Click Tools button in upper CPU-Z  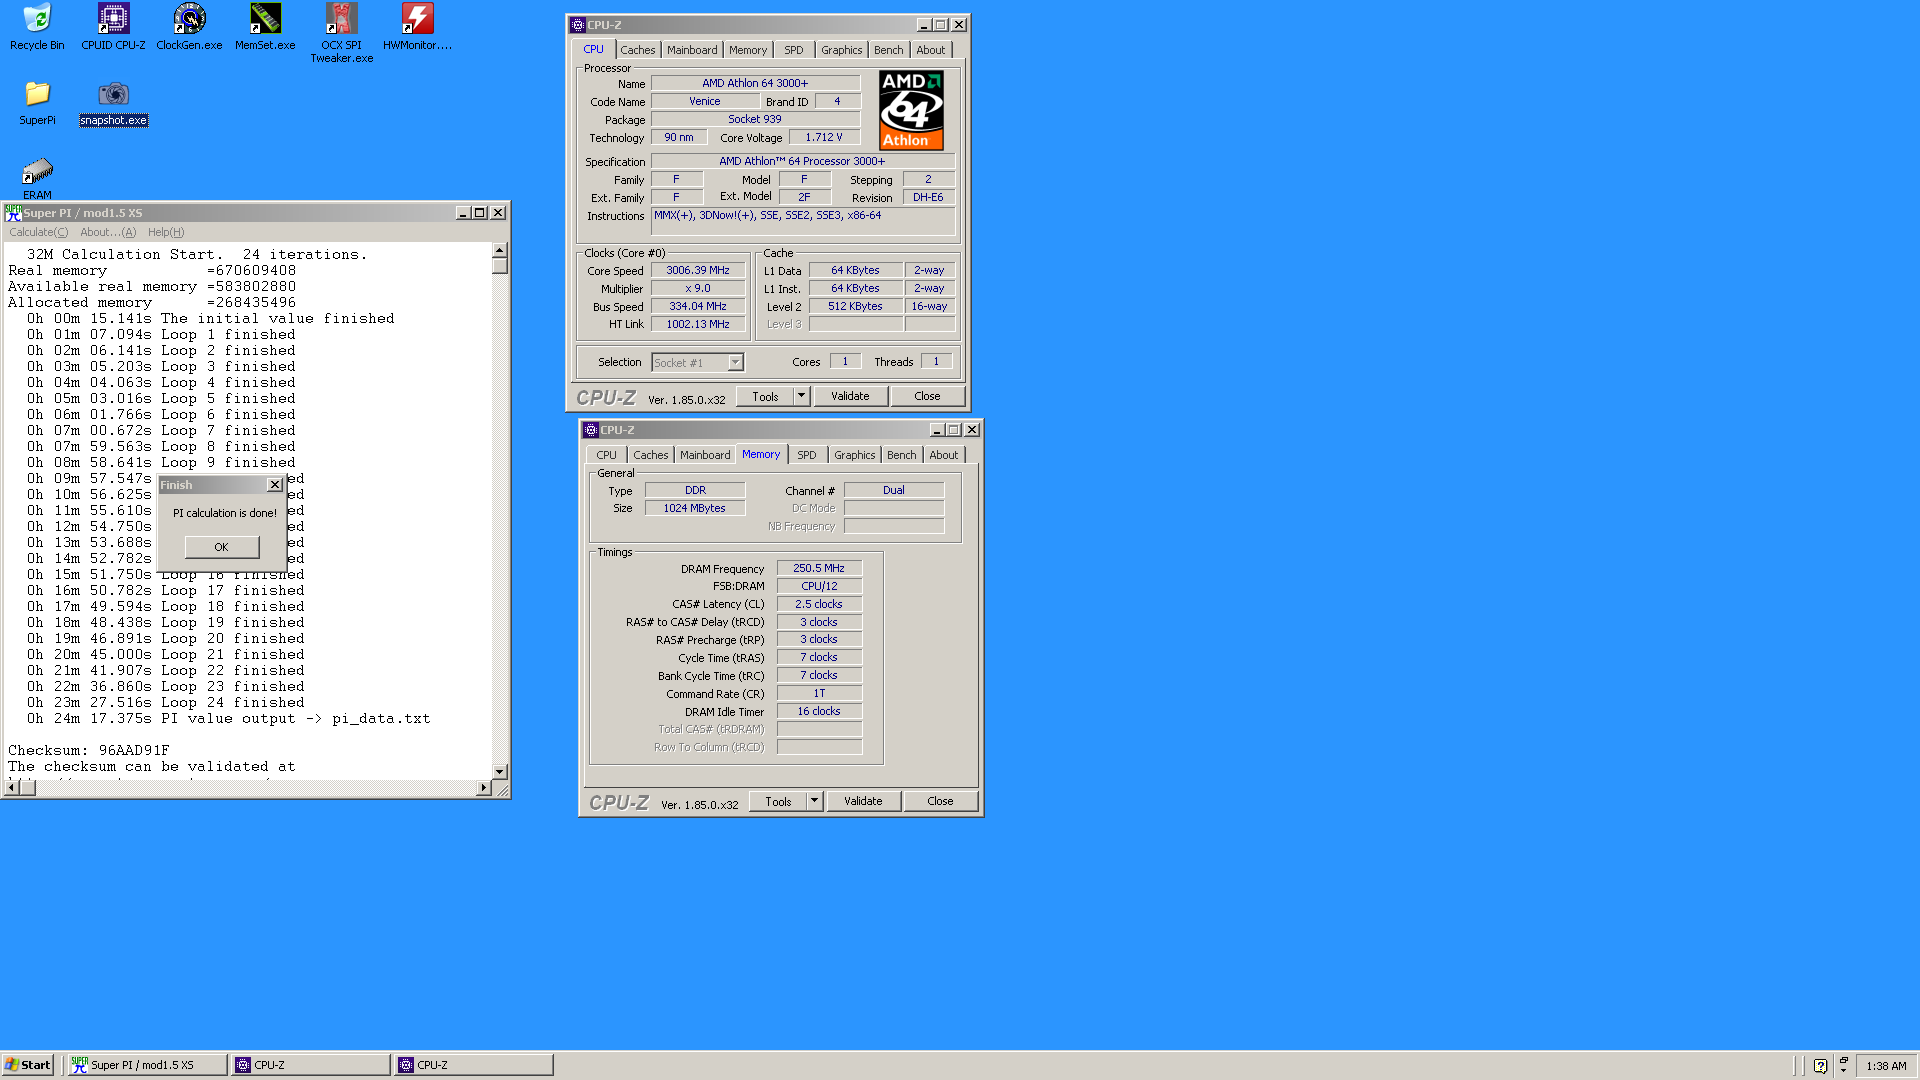(765, 396)
